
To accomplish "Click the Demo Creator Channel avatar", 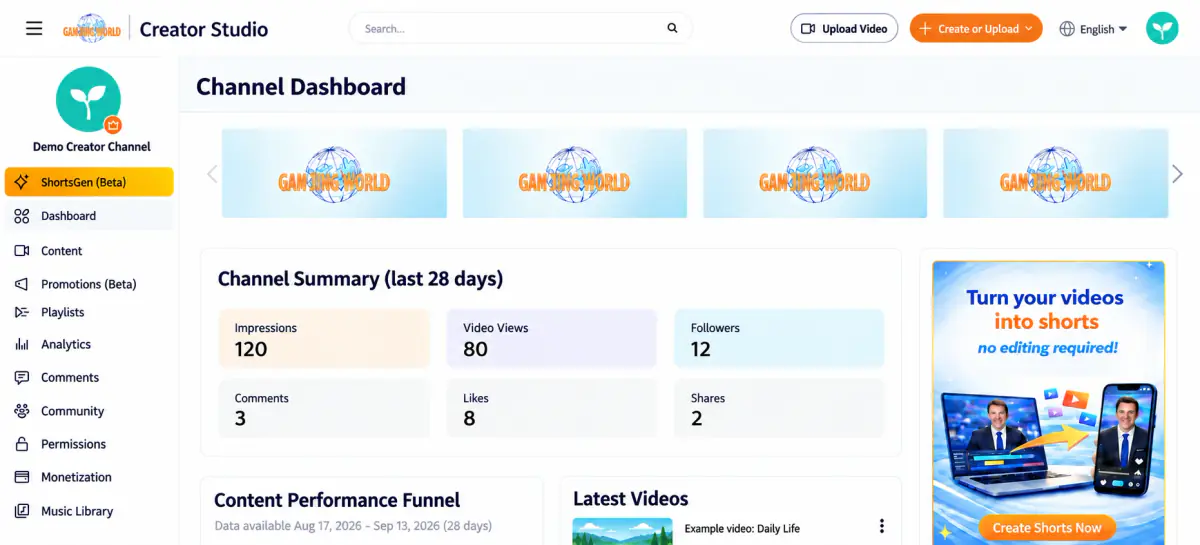I will 88,99.
